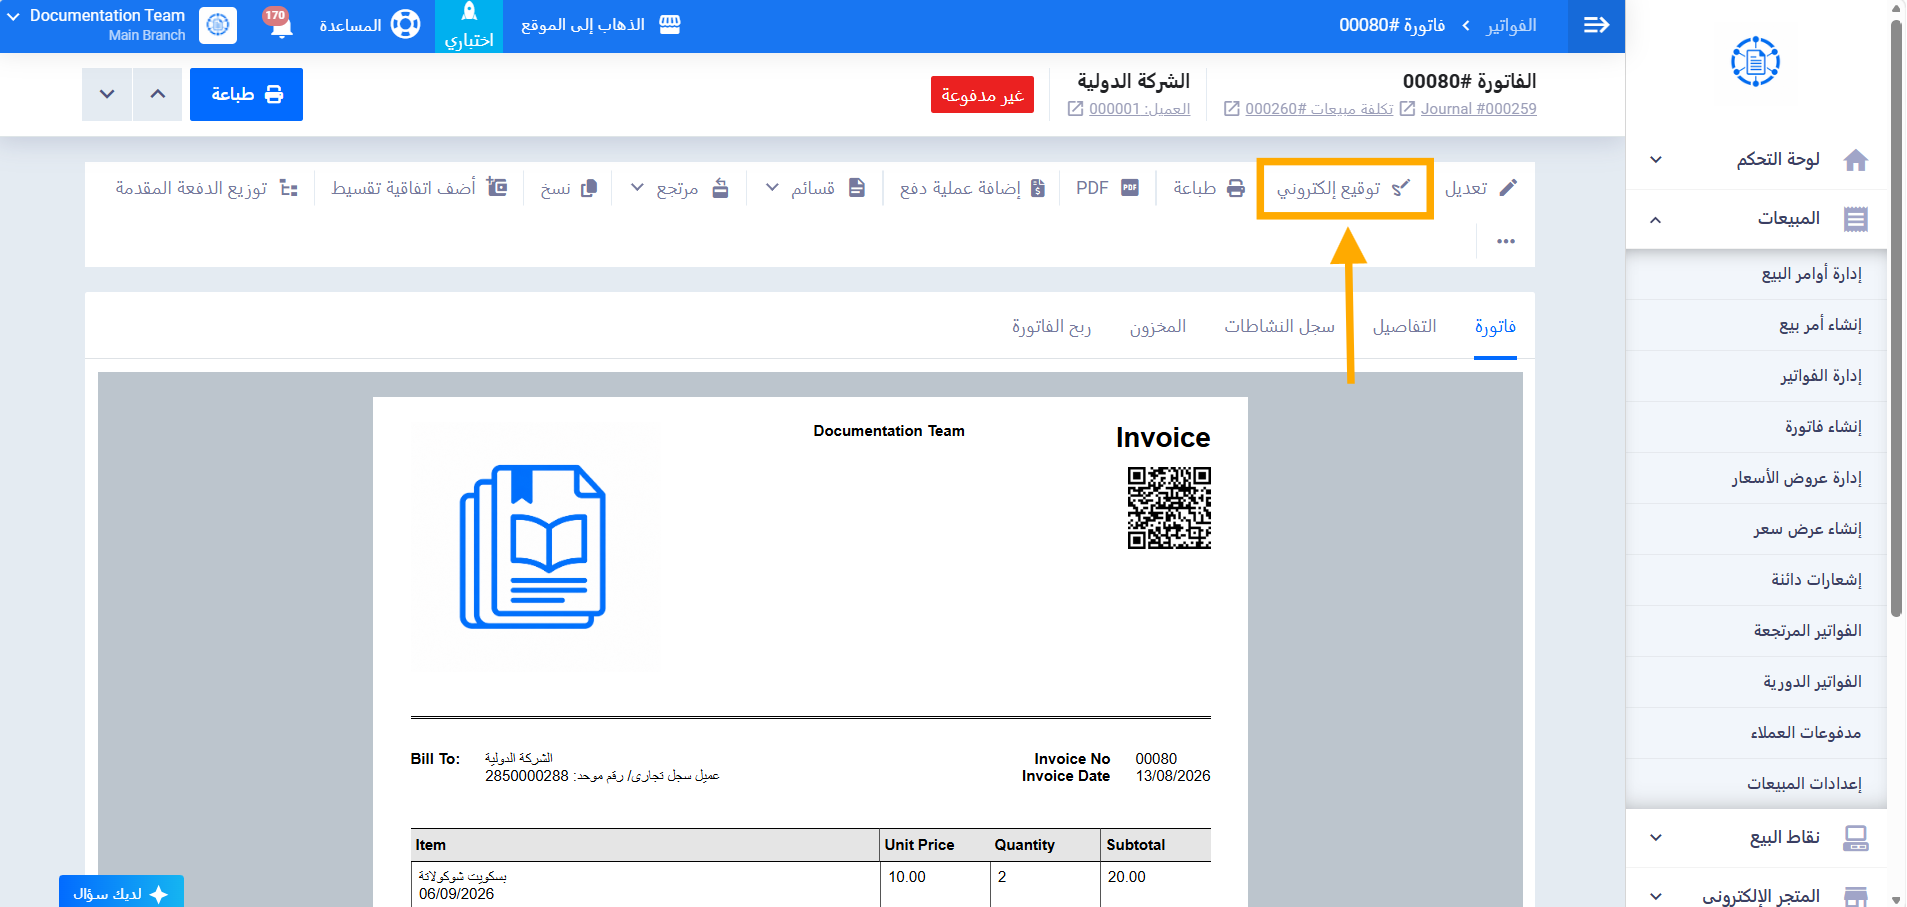The width and height of the screenshot is (1907, 907).
Task: Open the three-dots more options icon
Action: pos(1506,241)
